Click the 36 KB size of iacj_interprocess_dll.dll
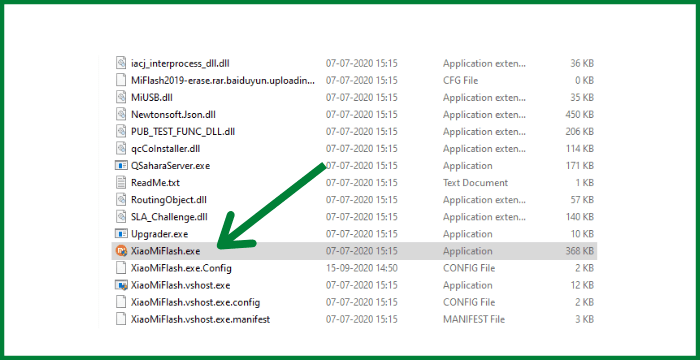700x360 pixels. [x=582, y=63]
